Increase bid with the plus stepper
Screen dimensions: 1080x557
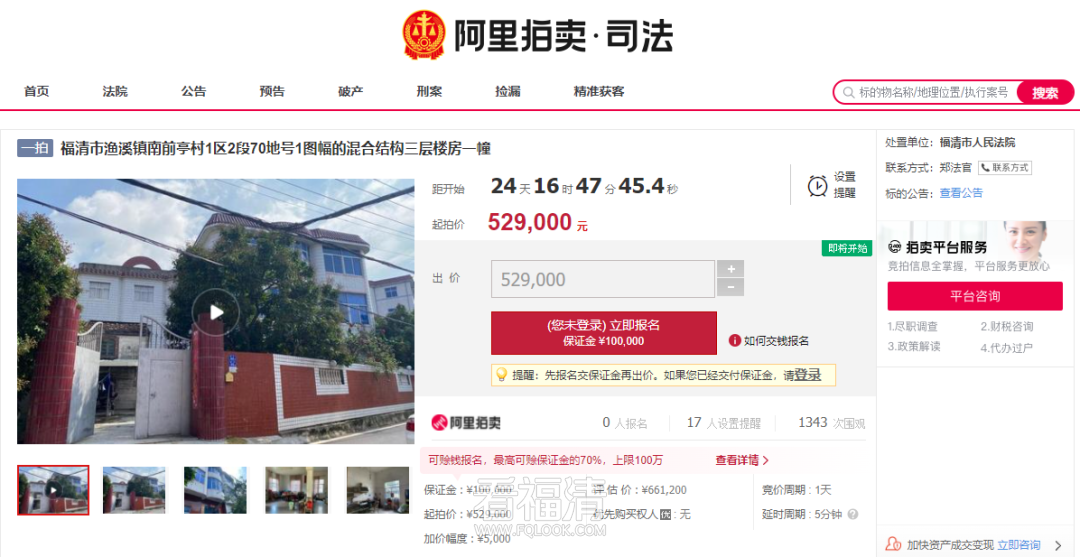click(x=730, y=269)
